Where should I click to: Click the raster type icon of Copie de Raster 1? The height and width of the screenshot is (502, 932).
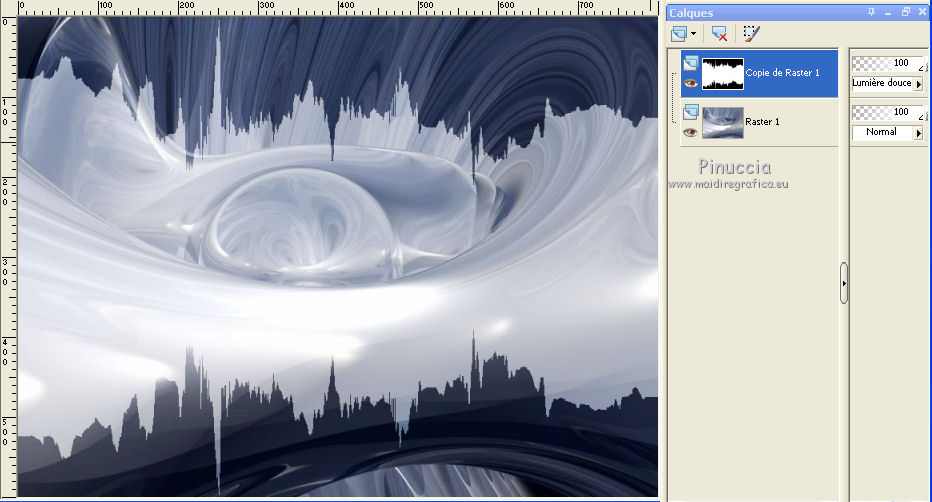691,62
